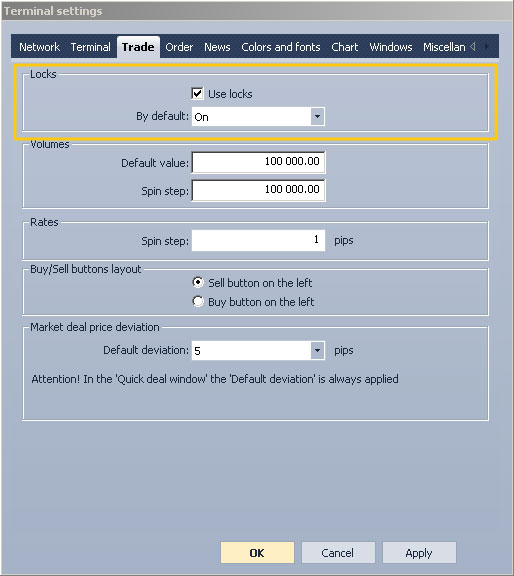Viewport: 514px width, 576px height.
Task: Go to the Colors and fonts tab
Action: click(x=281, y=47)
